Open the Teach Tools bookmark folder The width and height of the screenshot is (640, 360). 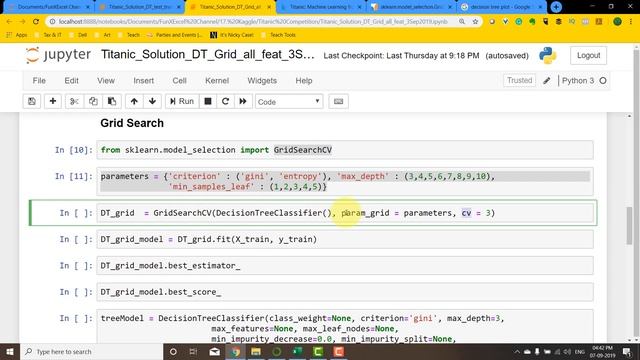[x=278, y=35]
